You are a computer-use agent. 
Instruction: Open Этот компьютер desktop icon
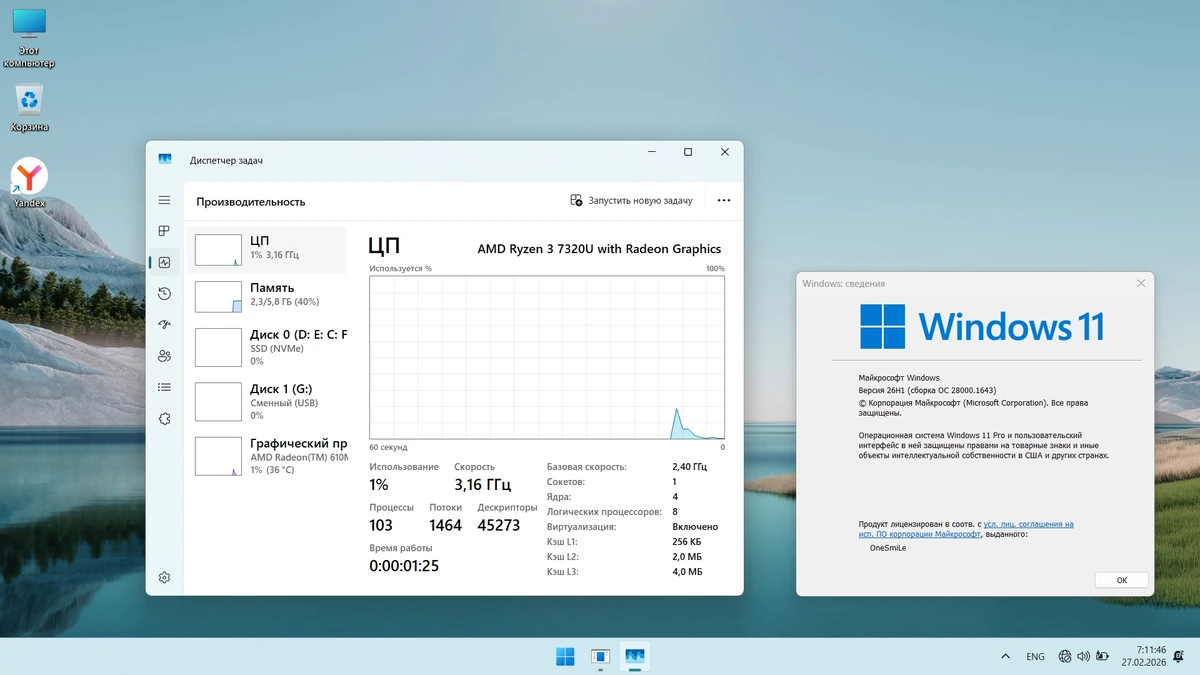[30, 38]
